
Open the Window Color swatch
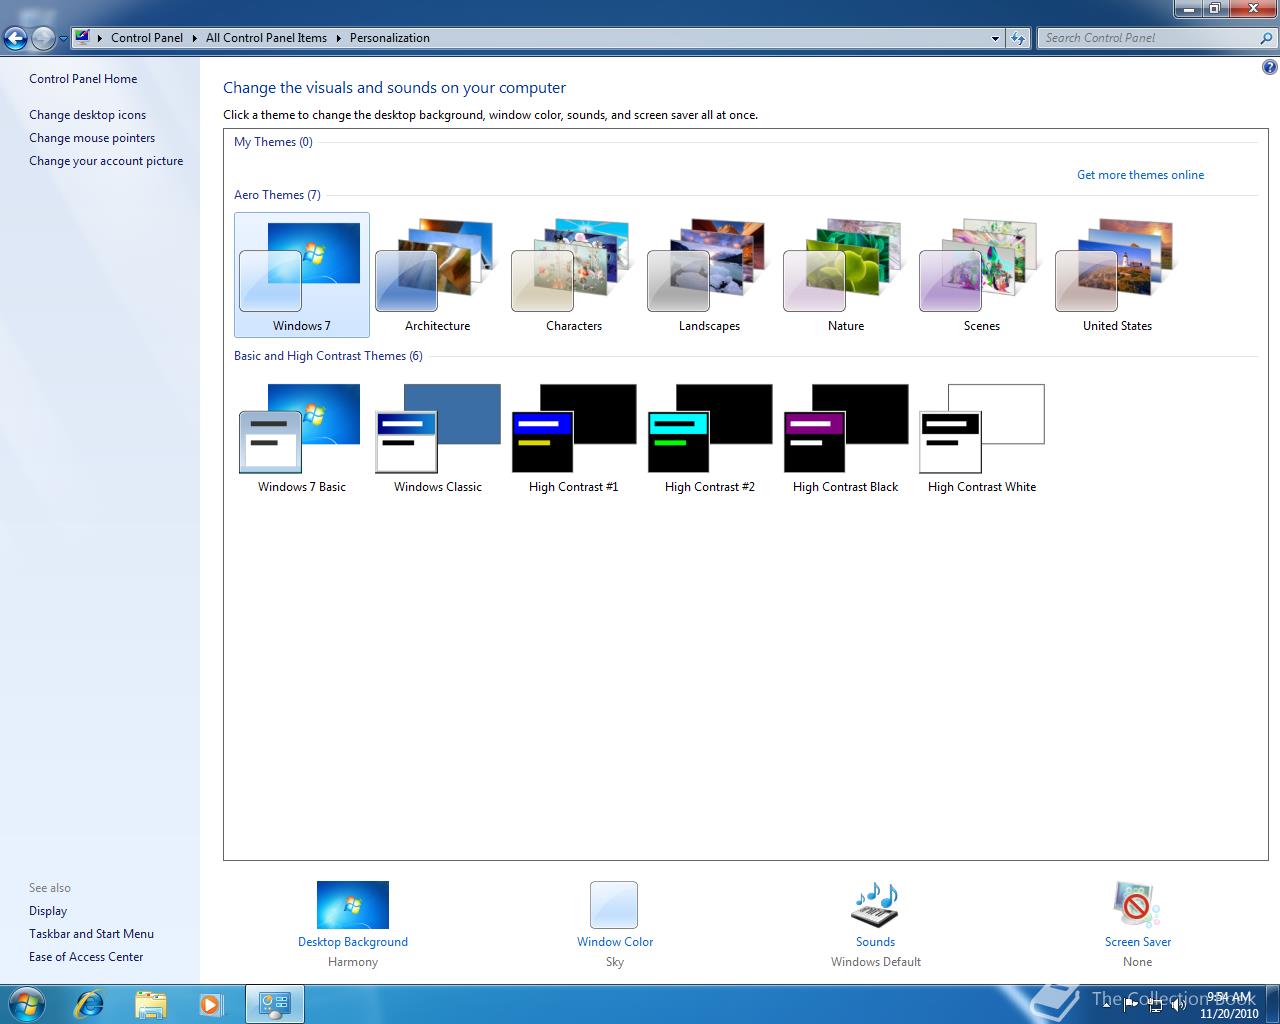point(614,905)
